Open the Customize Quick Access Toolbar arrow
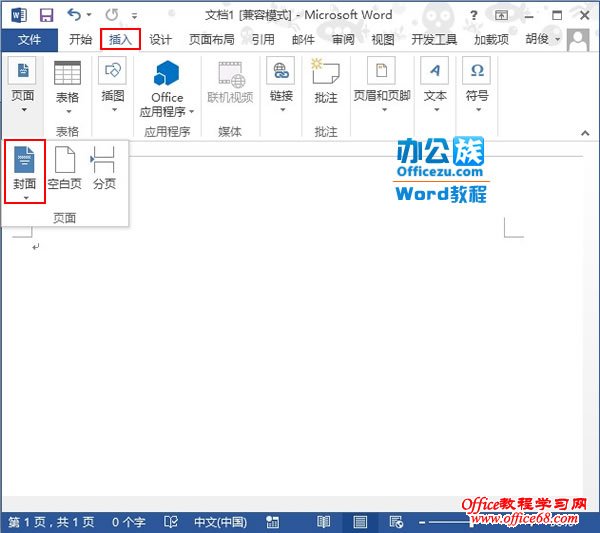The width and height of the screenshot is (600, 533). (134, 16)
